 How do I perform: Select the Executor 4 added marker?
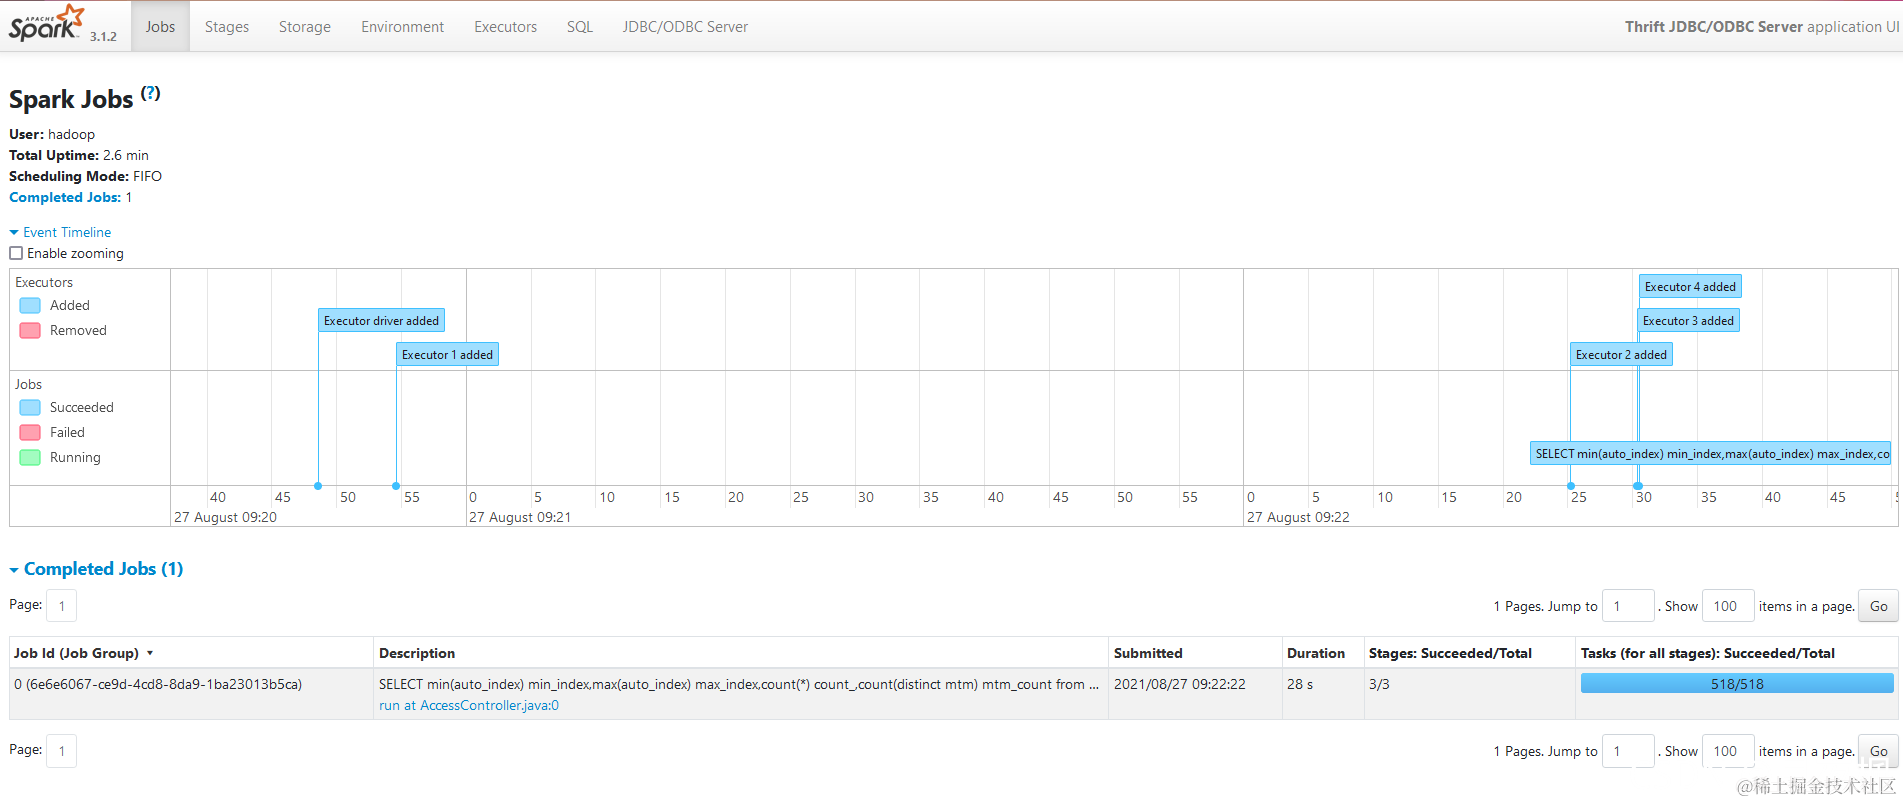point(1690,287)
